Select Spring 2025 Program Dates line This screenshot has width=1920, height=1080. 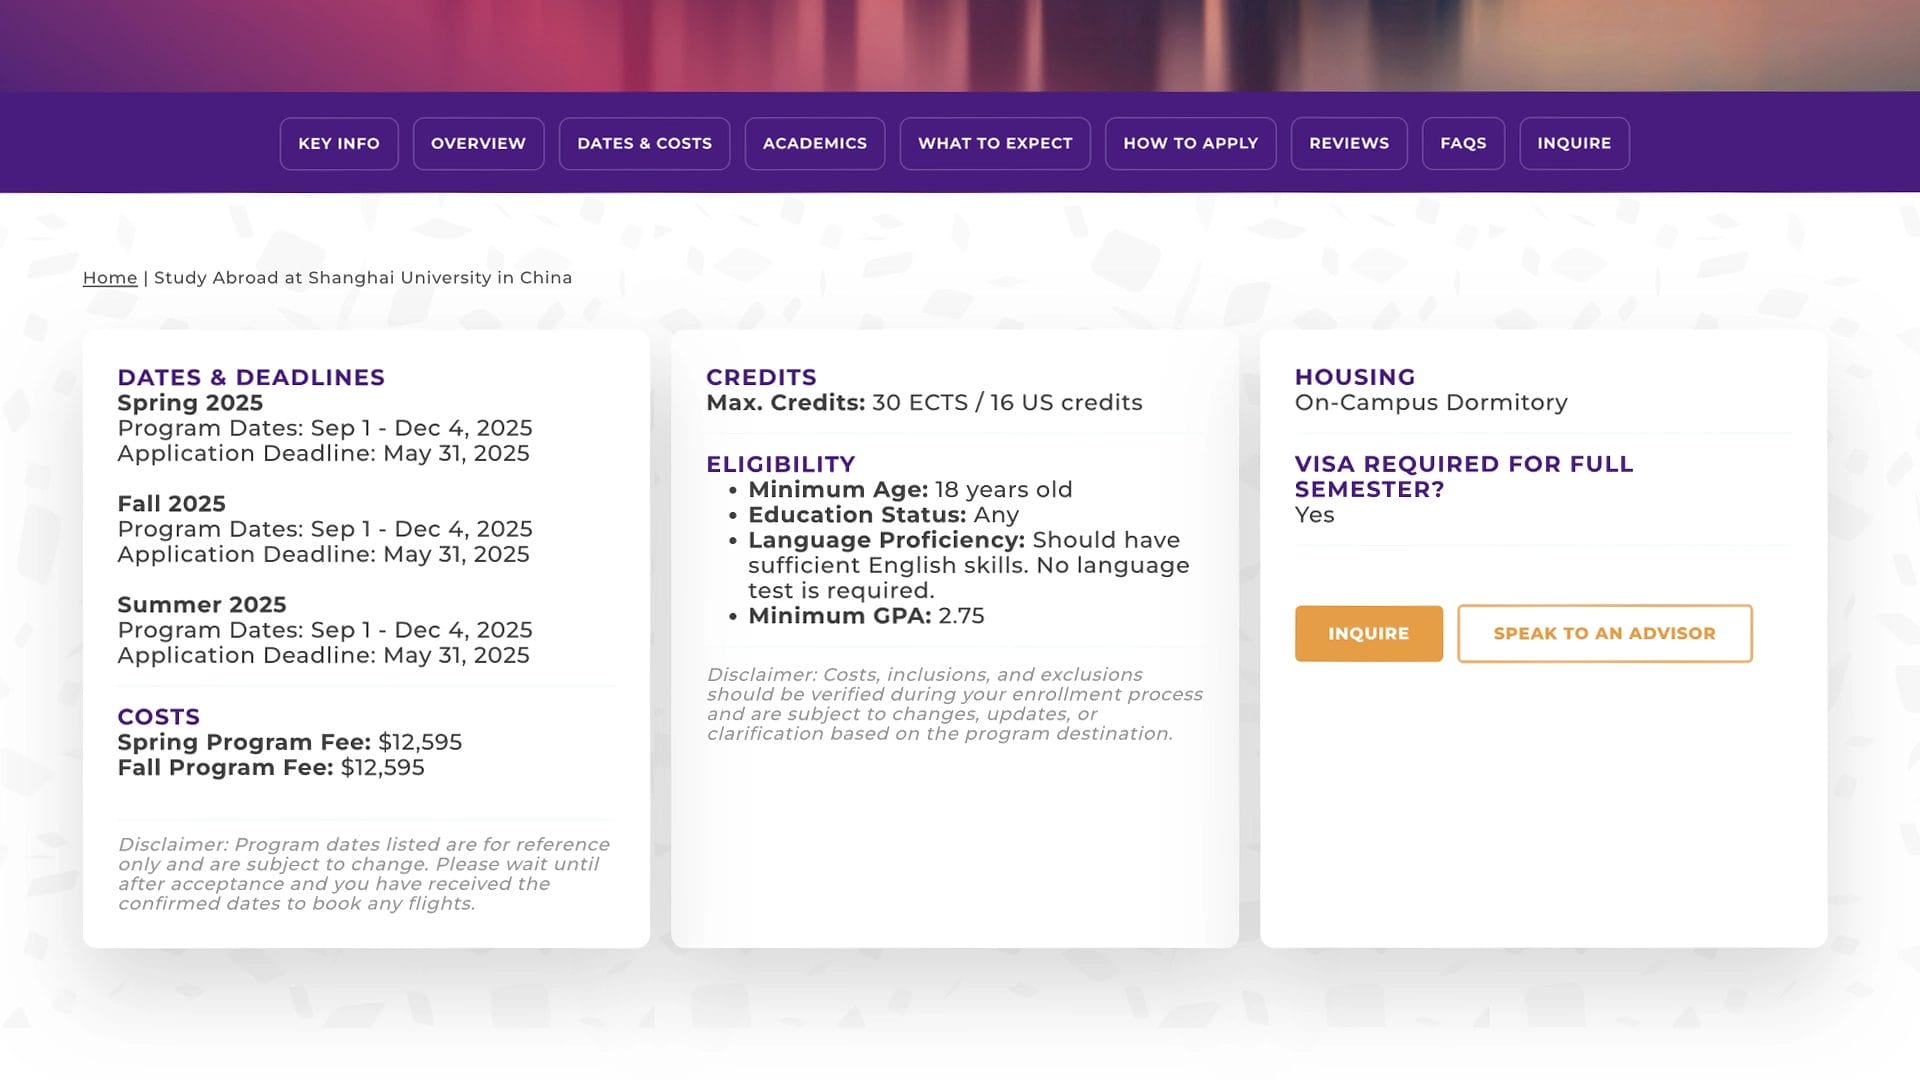pyautogui.click(x=325, y=428)
